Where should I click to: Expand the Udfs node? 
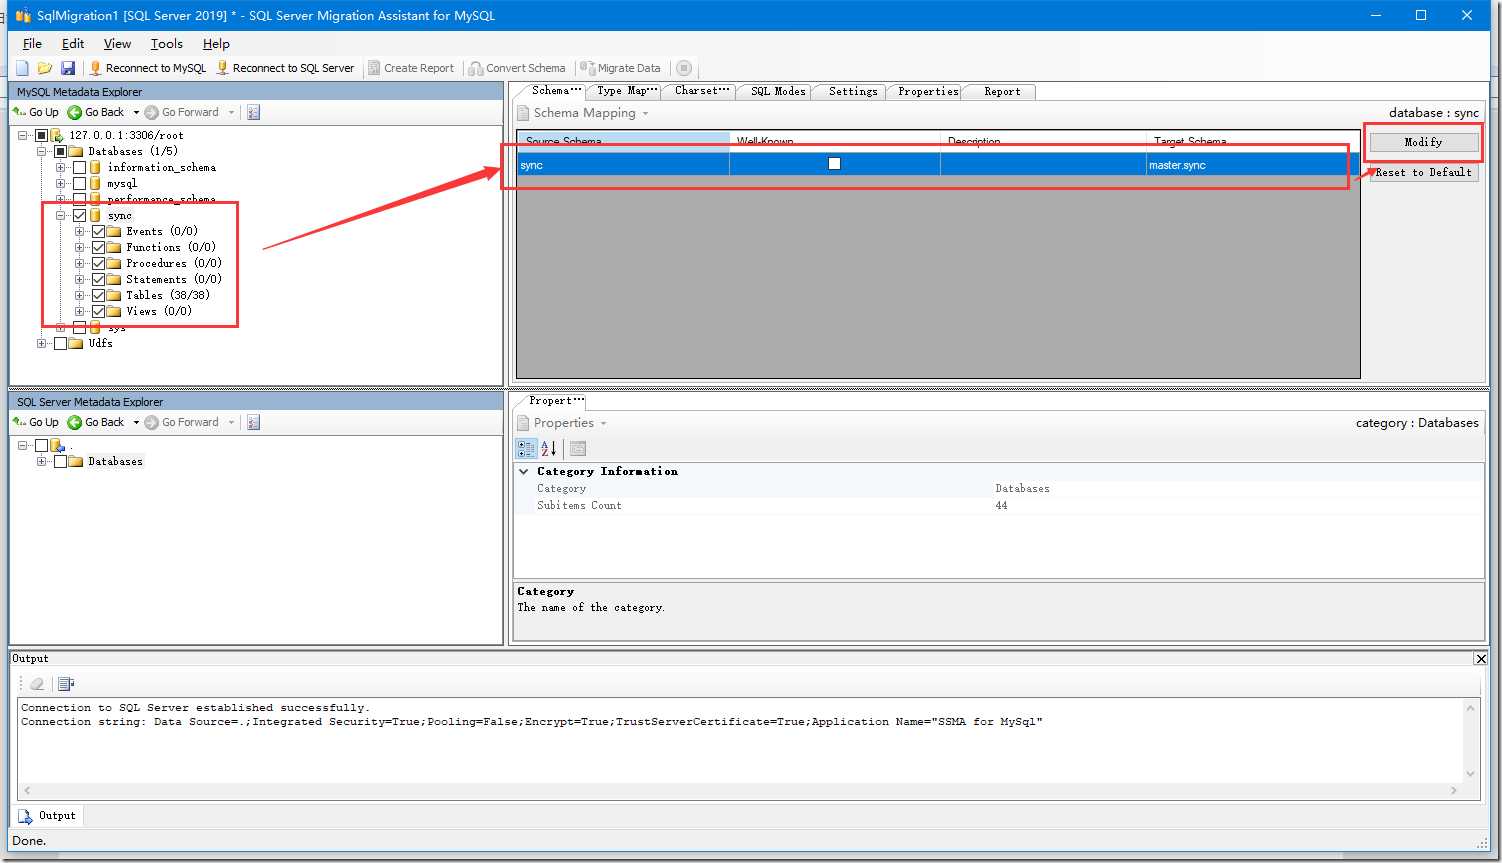coord(42,343)
